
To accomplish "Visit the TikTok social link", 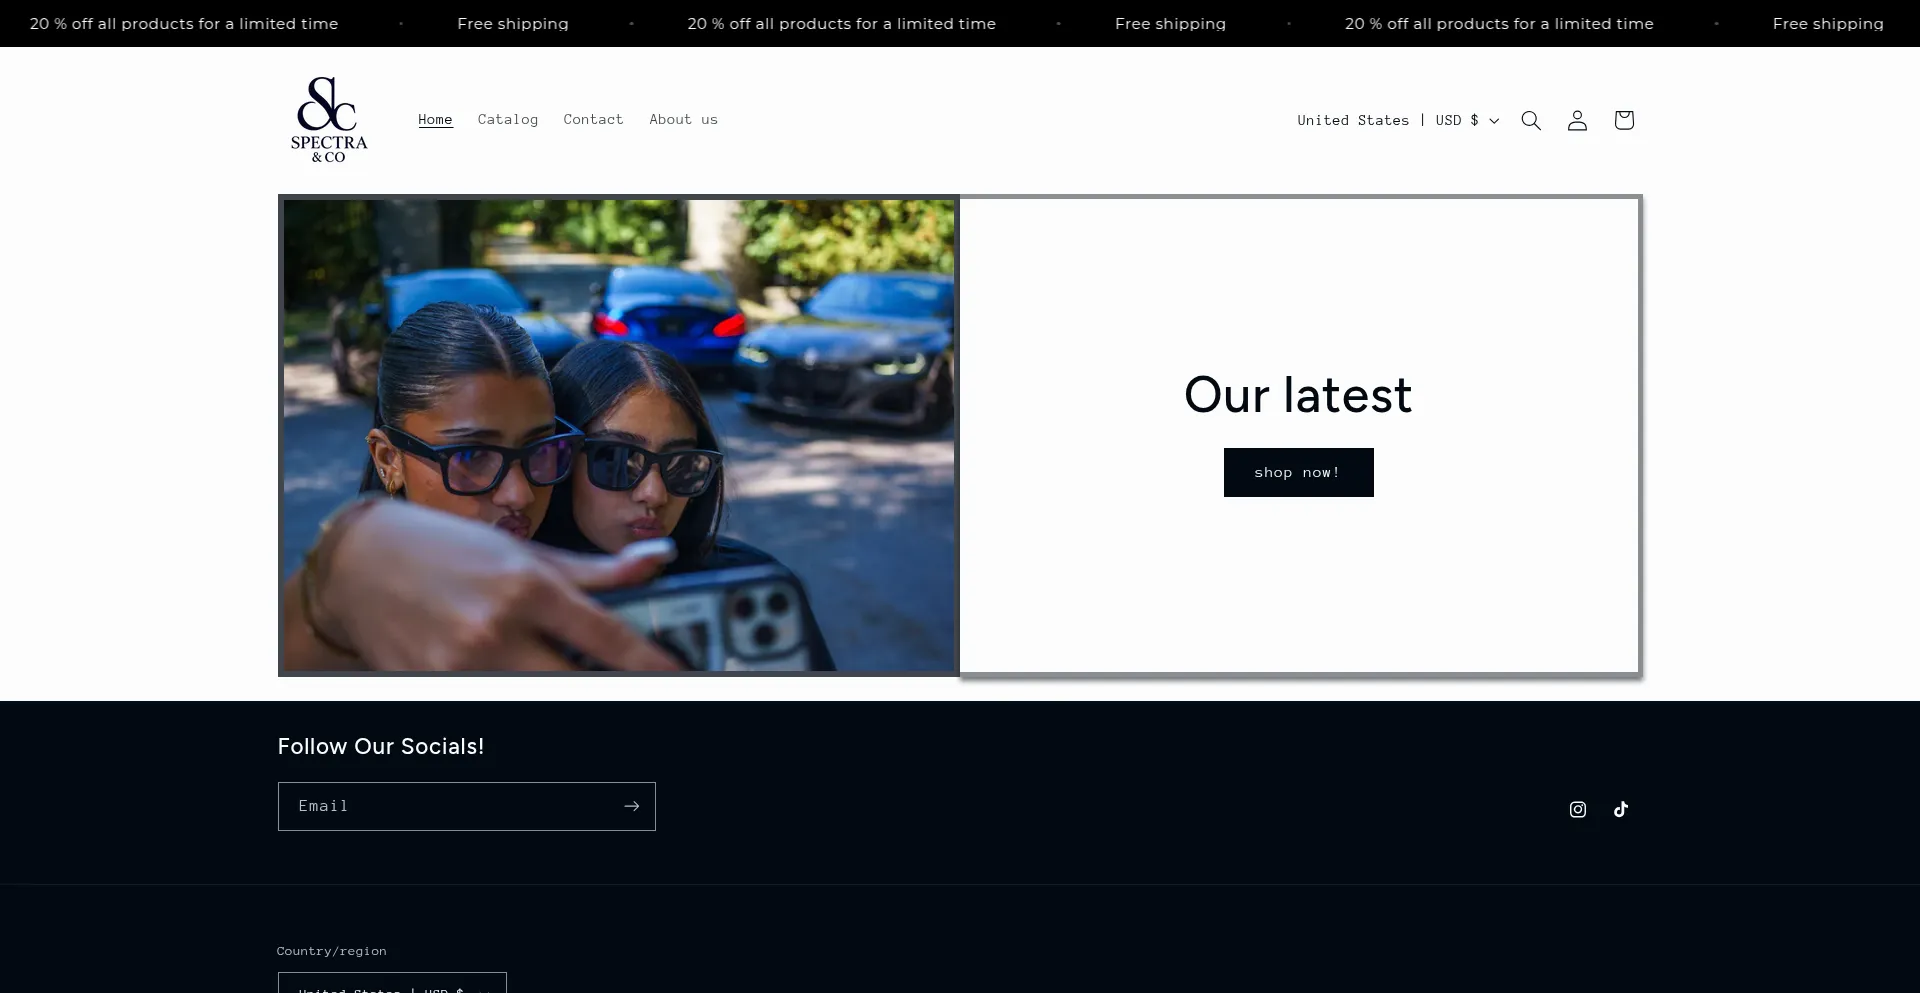I will pos(1621,810).
